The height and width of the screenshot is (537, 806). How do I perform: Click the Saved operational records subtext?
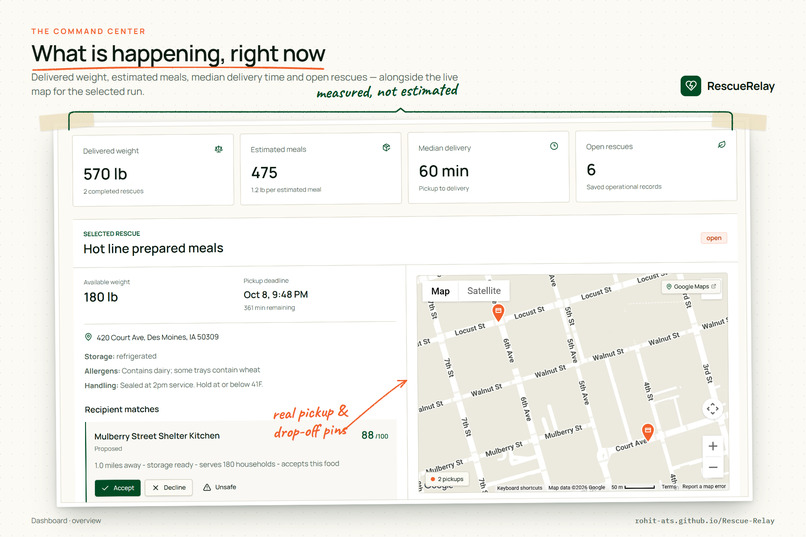[x=624, y=187]
